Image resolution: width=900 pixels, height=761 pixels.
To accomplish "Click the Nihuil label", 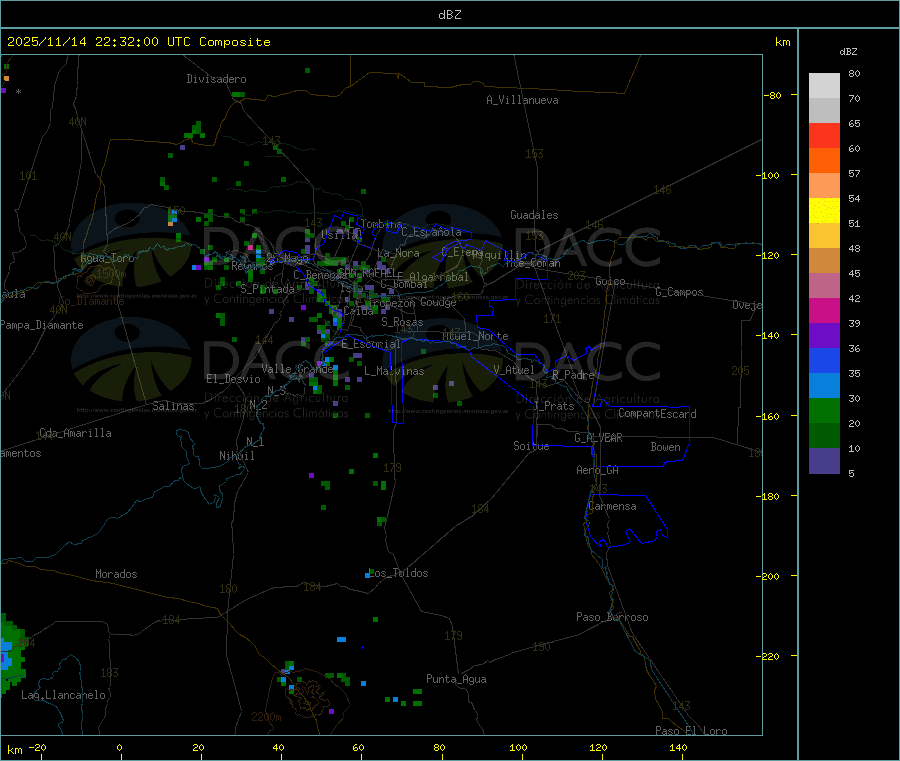I will 236,456.
